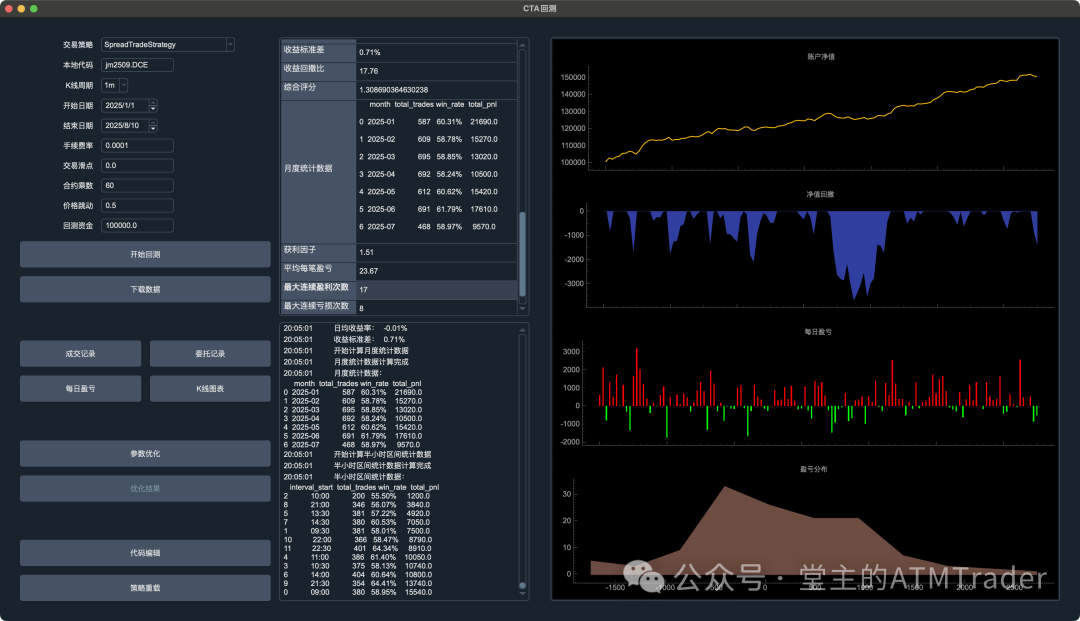Click the statistics table scroll-up arrow

point(522,45)
